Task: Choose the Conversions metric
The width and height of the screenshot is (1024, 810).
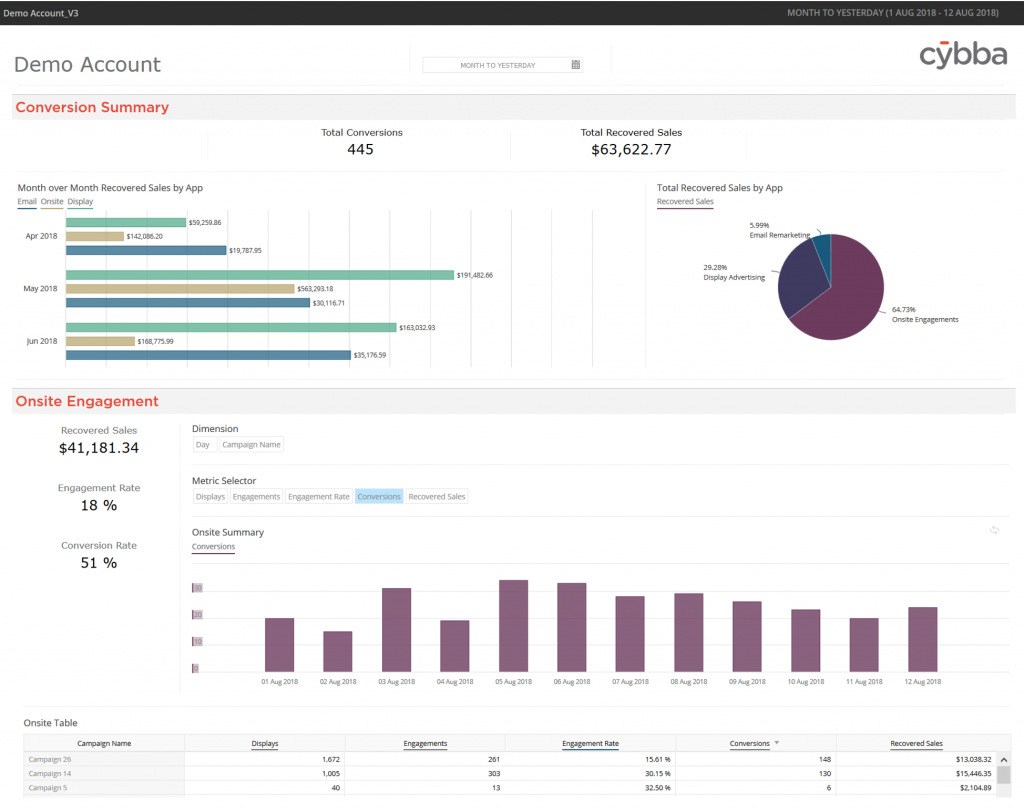Action: (x=379, y=496)
